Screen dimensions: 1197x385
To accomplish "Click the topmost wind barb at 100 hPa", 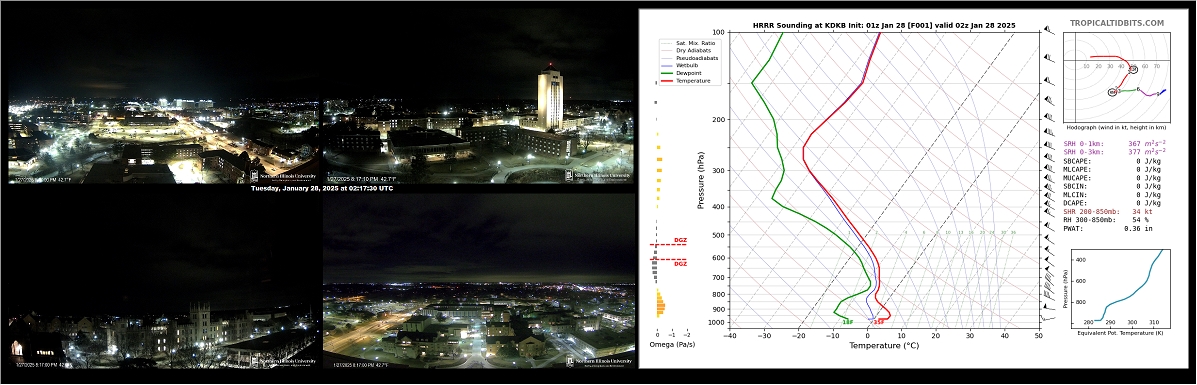I will [x=1050, y=31].
